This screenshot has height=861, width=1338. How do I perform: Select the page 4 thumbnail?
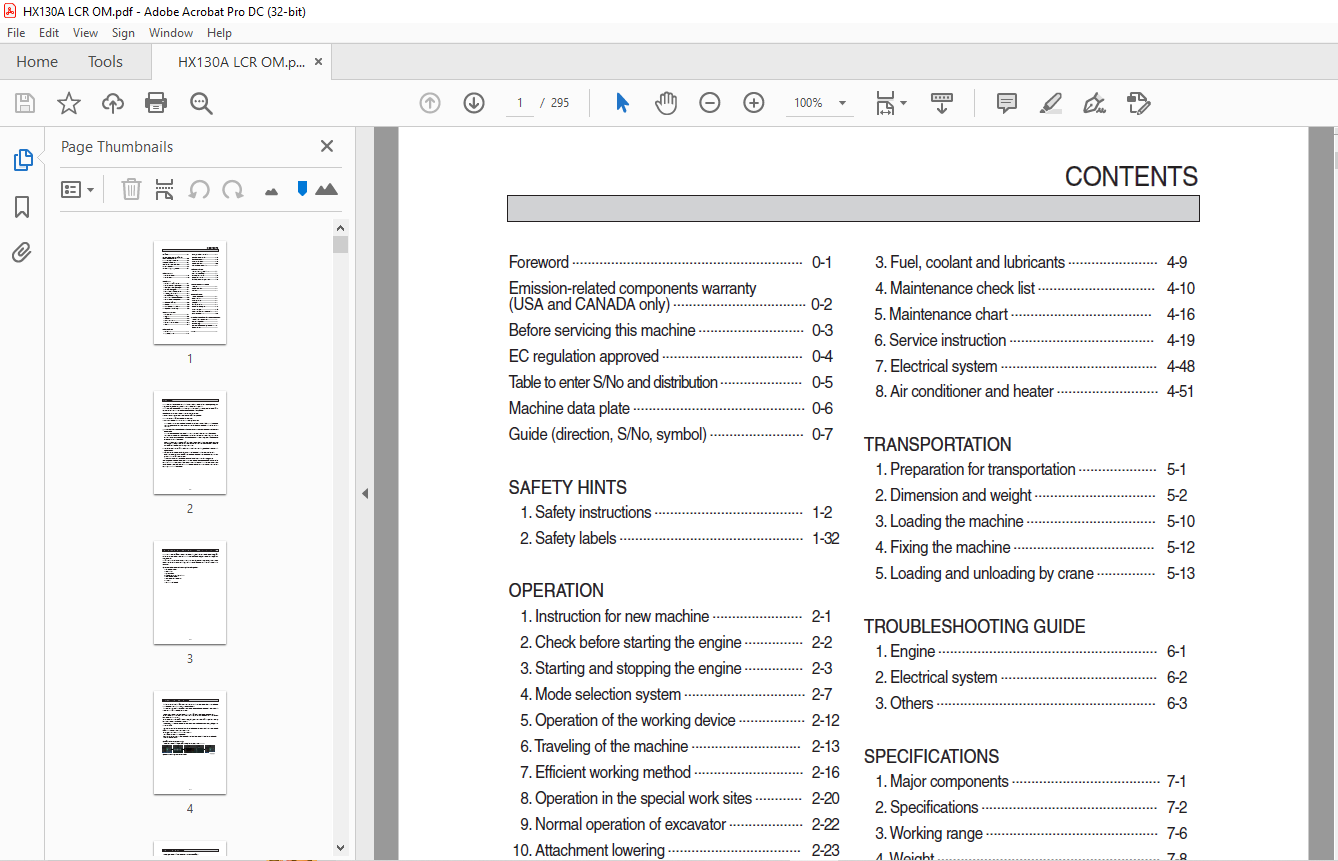tap(190, 742)
